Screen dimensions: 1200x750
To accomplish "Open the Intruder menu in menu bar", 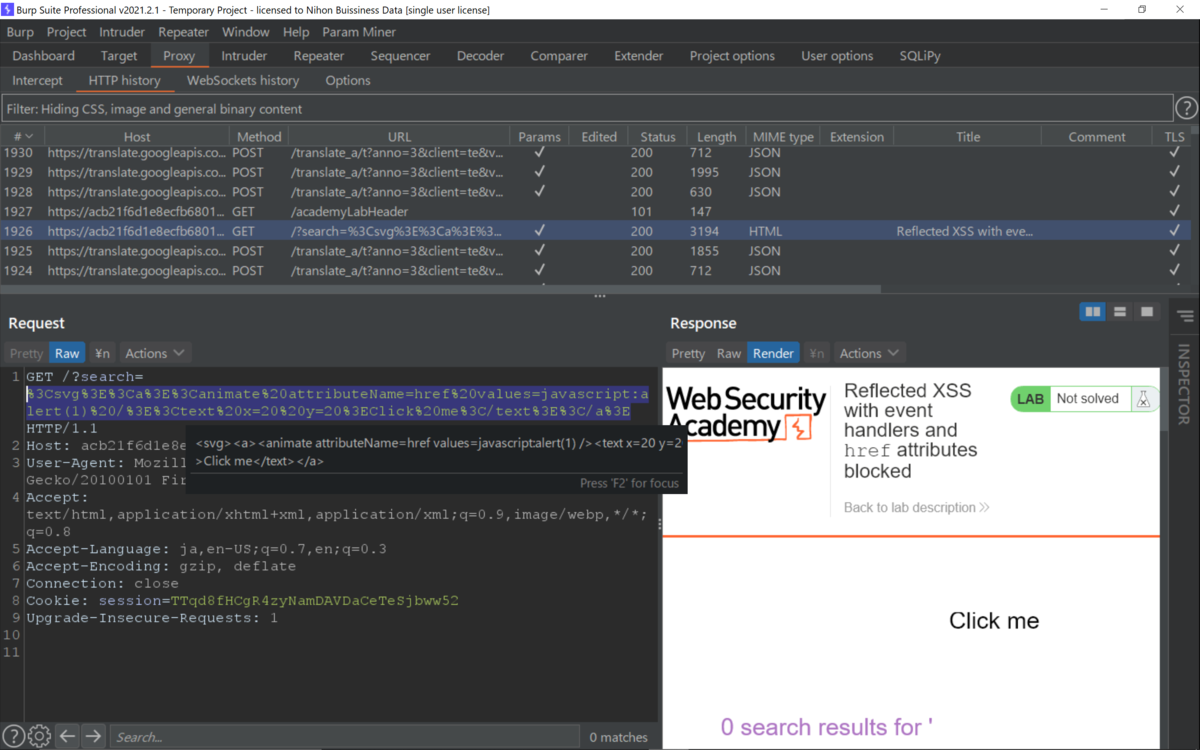I will (x=122, y=32).
